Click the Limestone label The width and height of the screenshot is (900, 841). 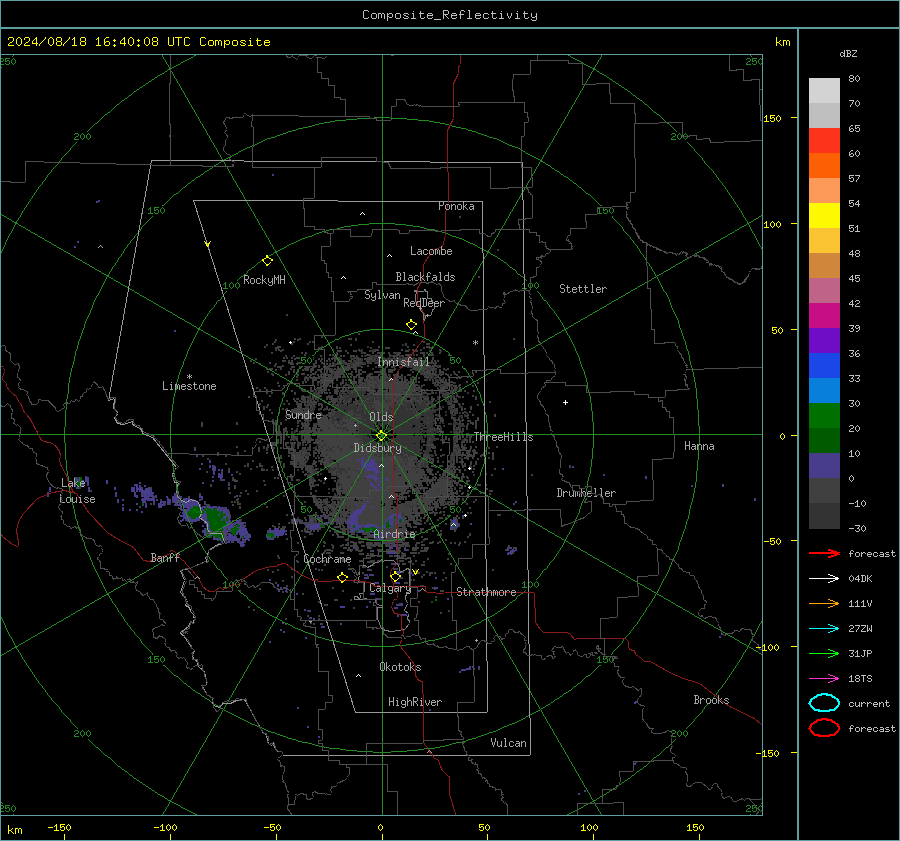[x=189, y=386]
